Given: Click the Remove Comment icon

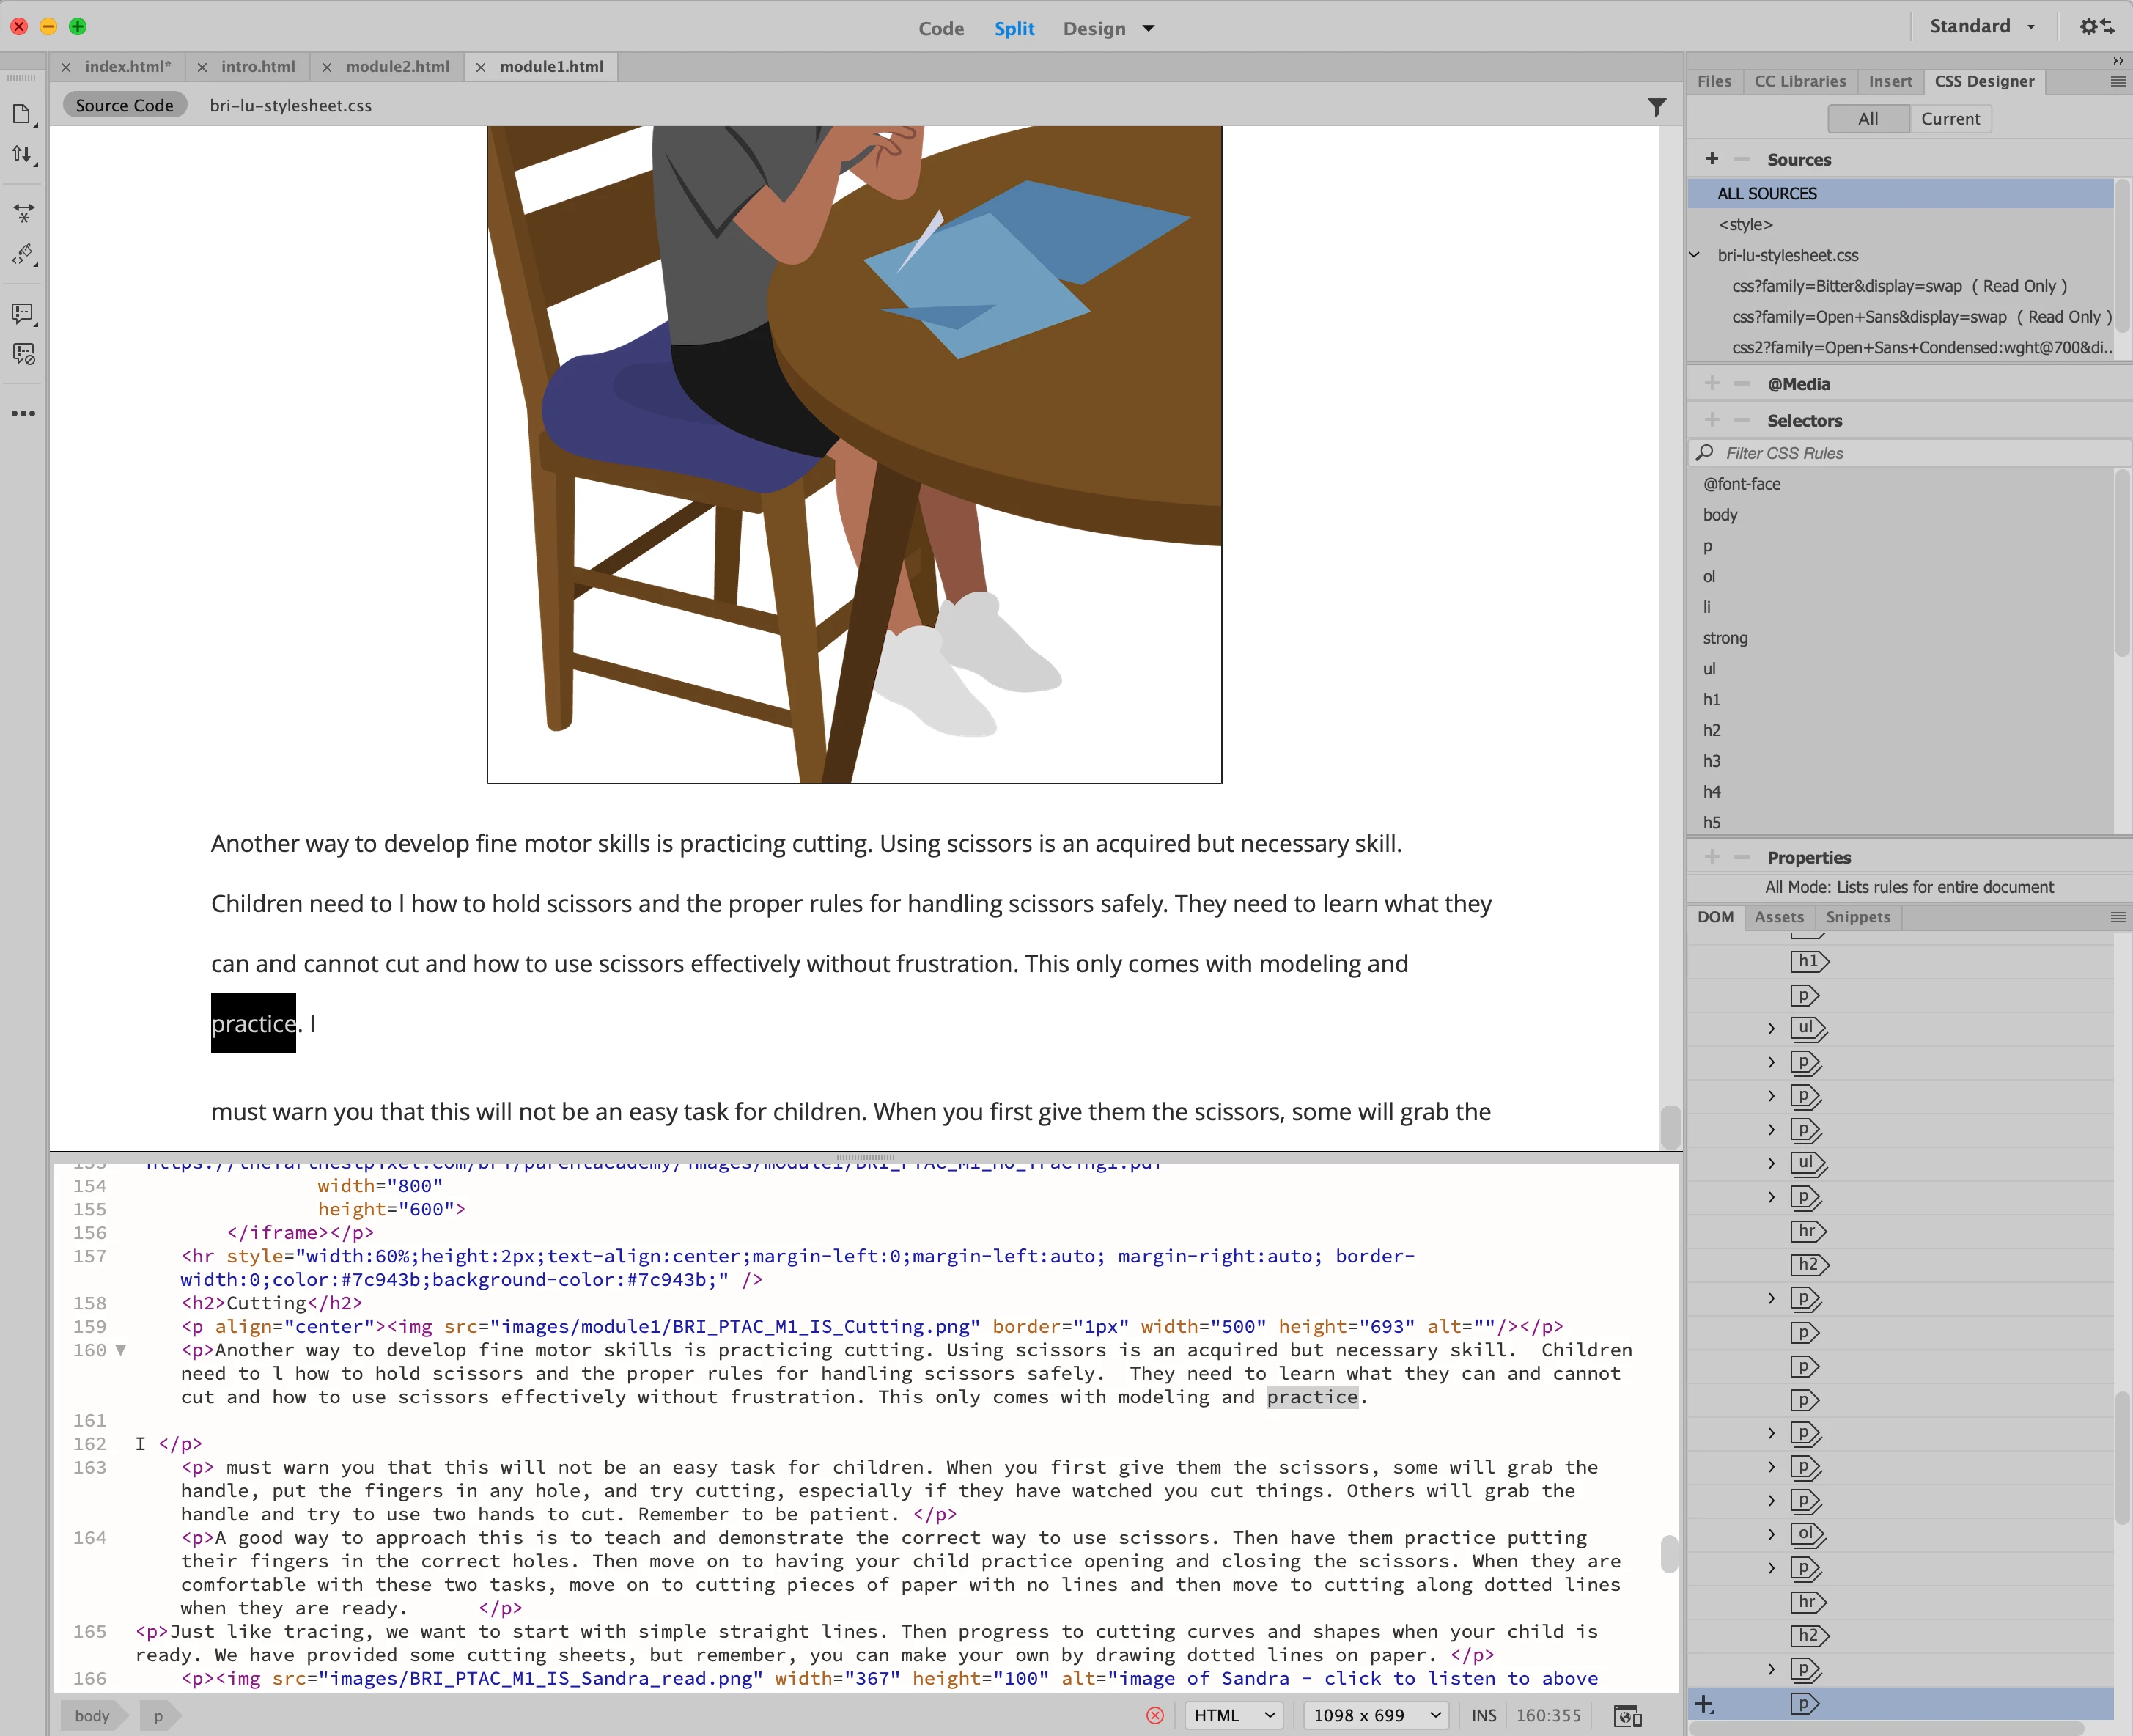Looking at the screenshot, I should coord(23,354).
